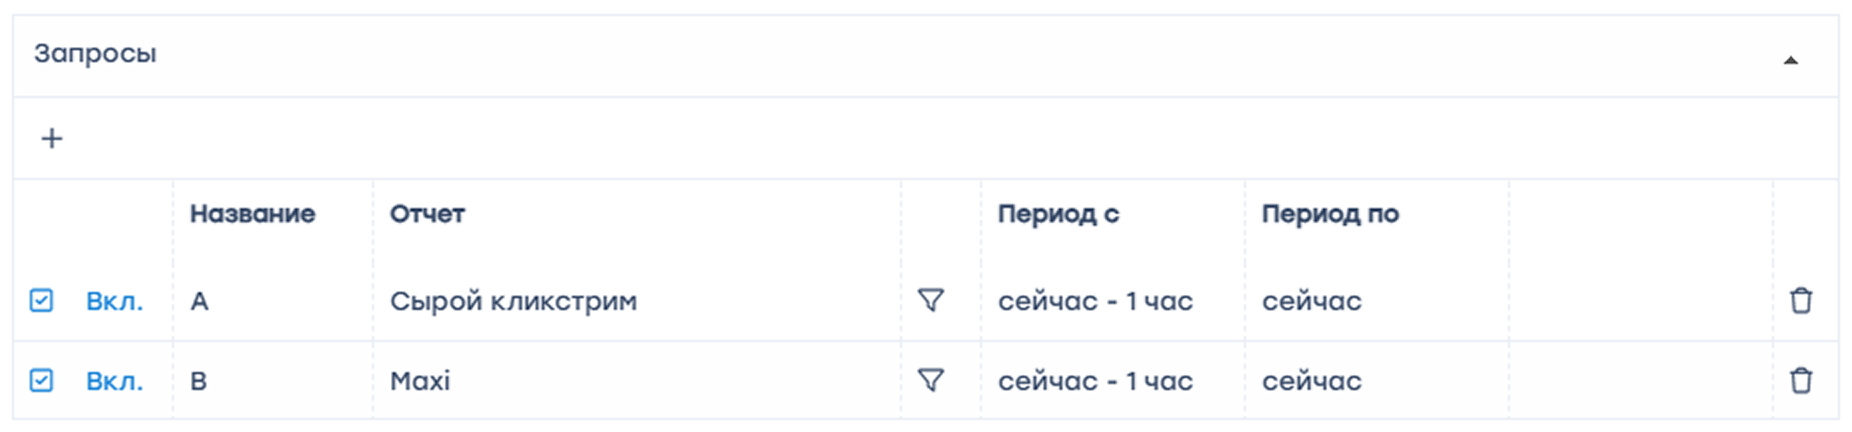Open filter for query A
Viewport: 1852px width, 432px height.
931,300
